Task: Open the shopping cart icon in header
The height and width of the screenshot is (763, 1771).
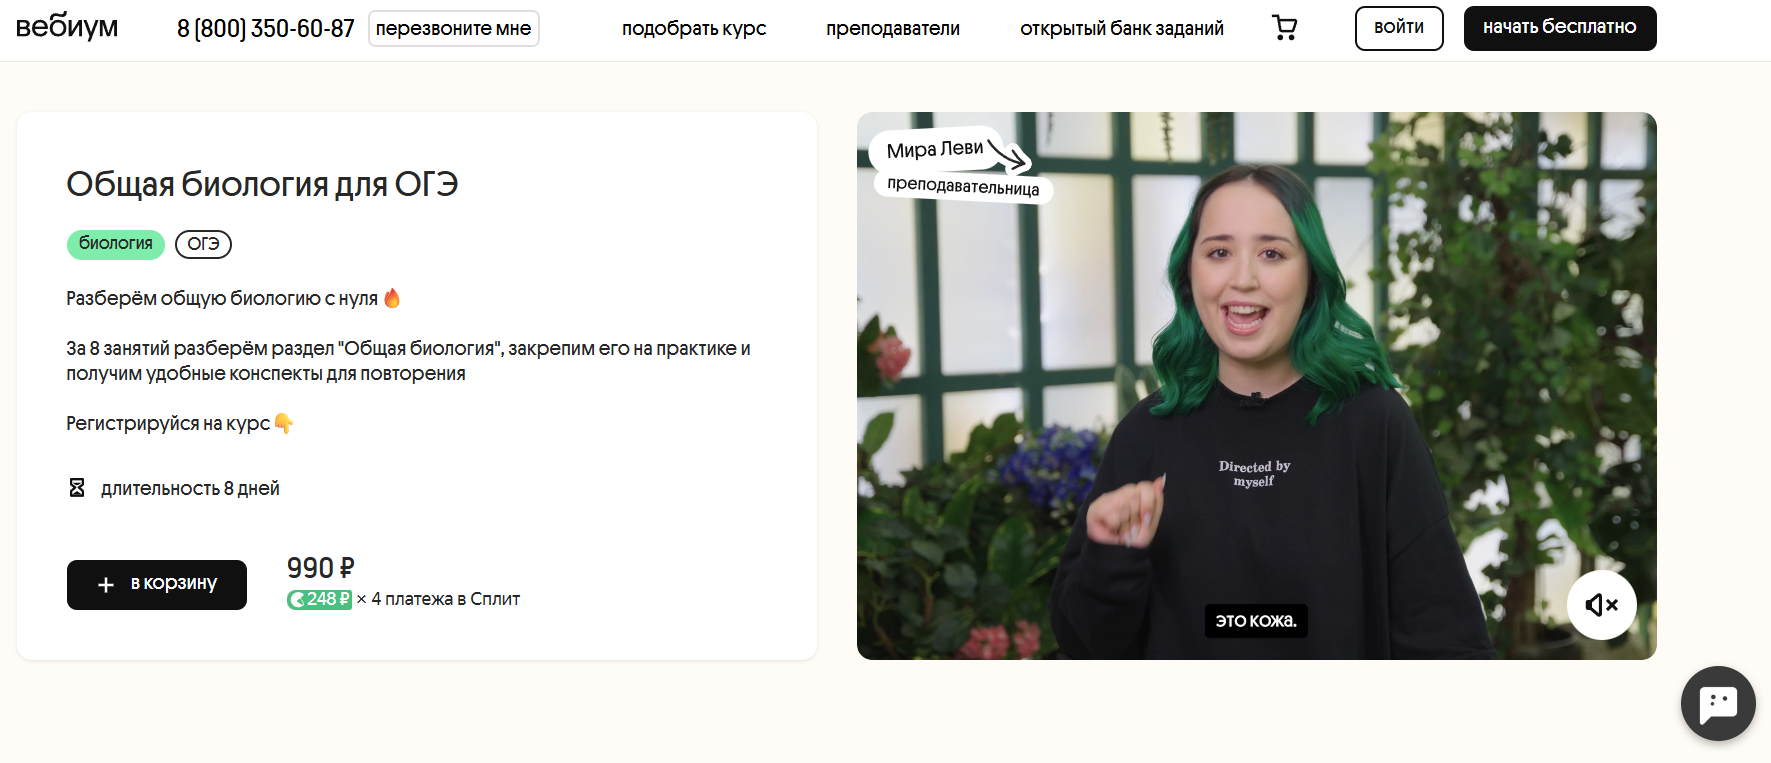Action: (1284, 28)
